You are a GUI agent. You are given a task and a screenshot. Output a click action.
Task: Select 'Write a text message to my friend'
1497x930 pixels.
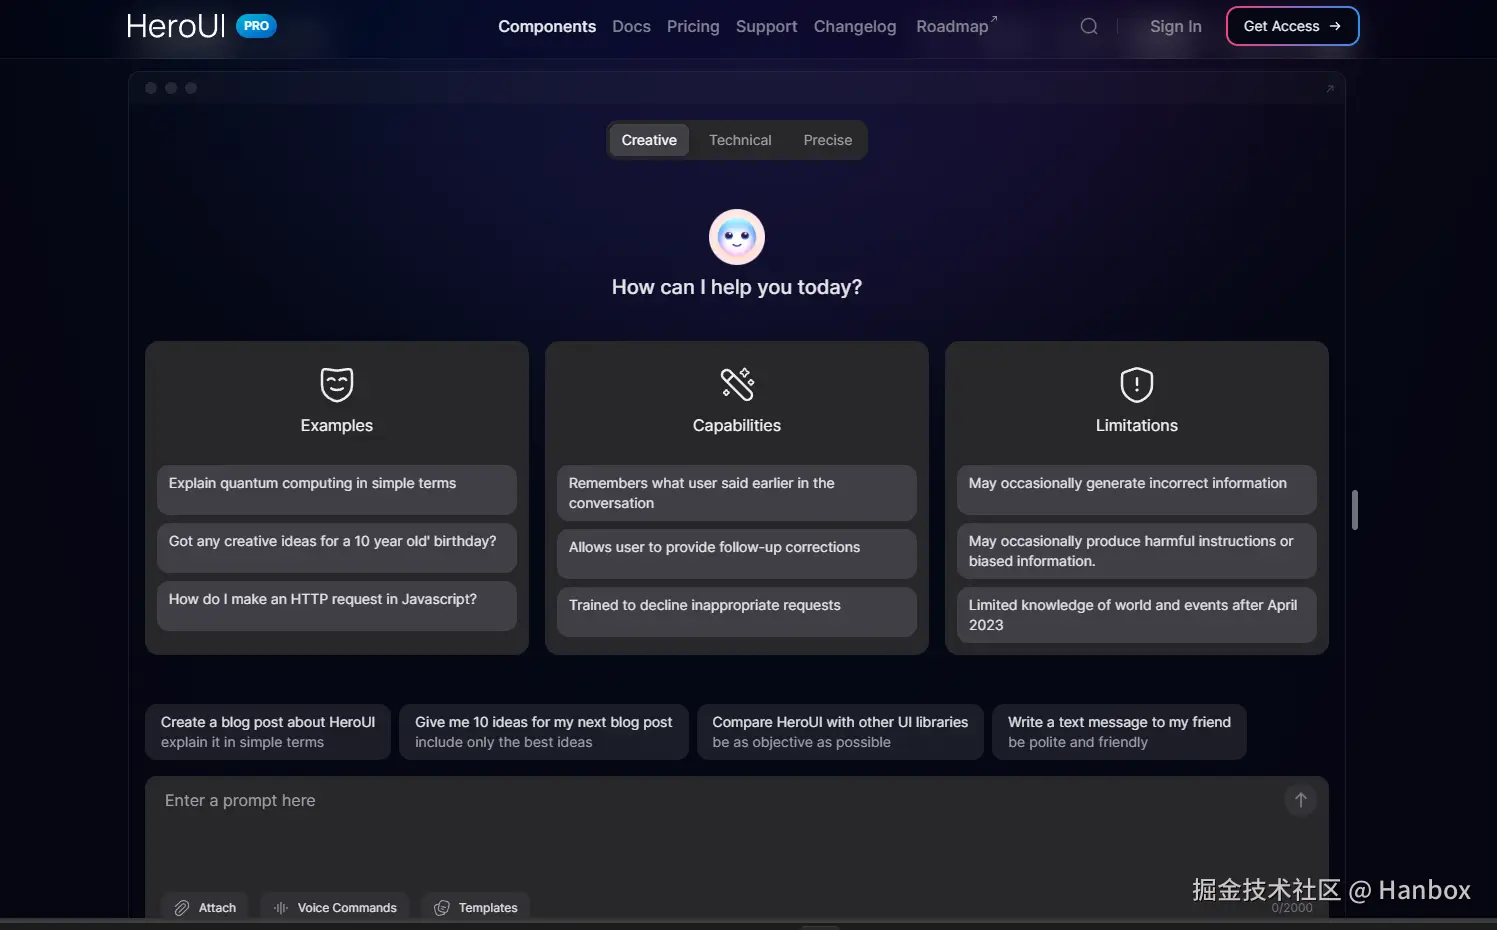tap(1119, 732)
